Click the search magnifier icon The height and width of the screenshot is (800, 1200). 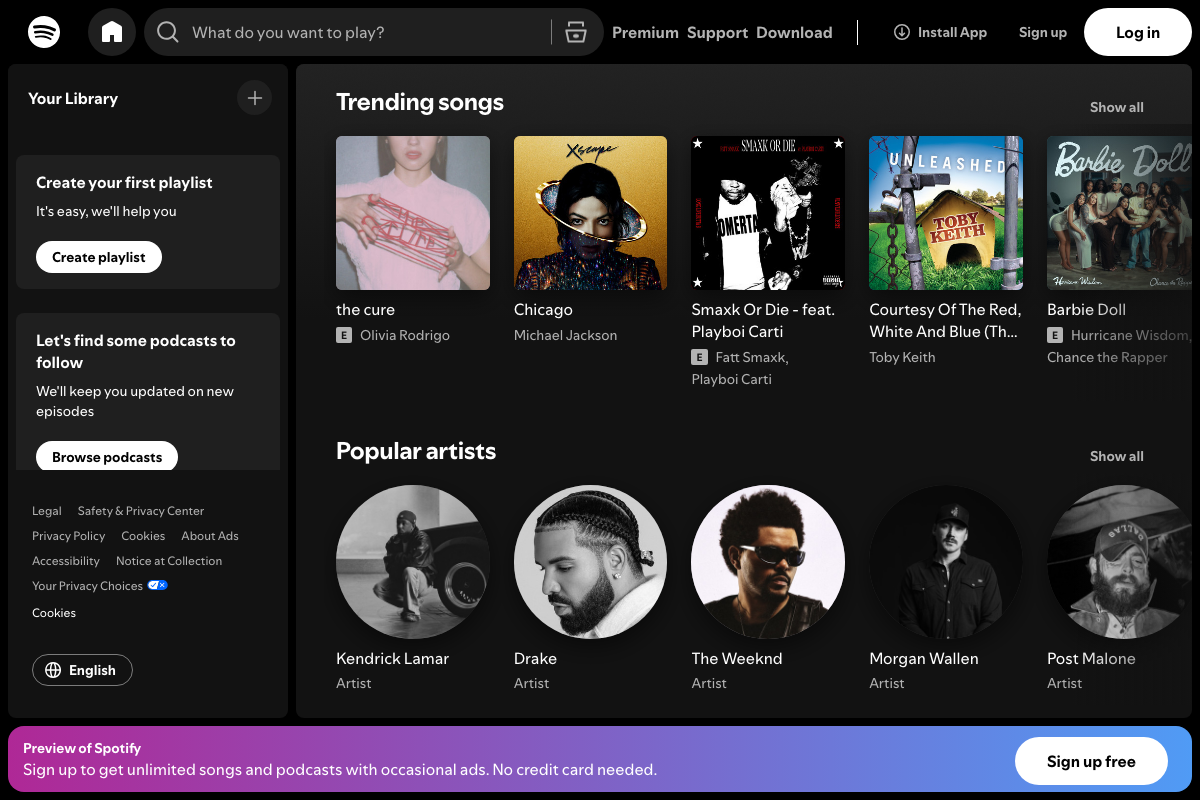pos(168,33)
